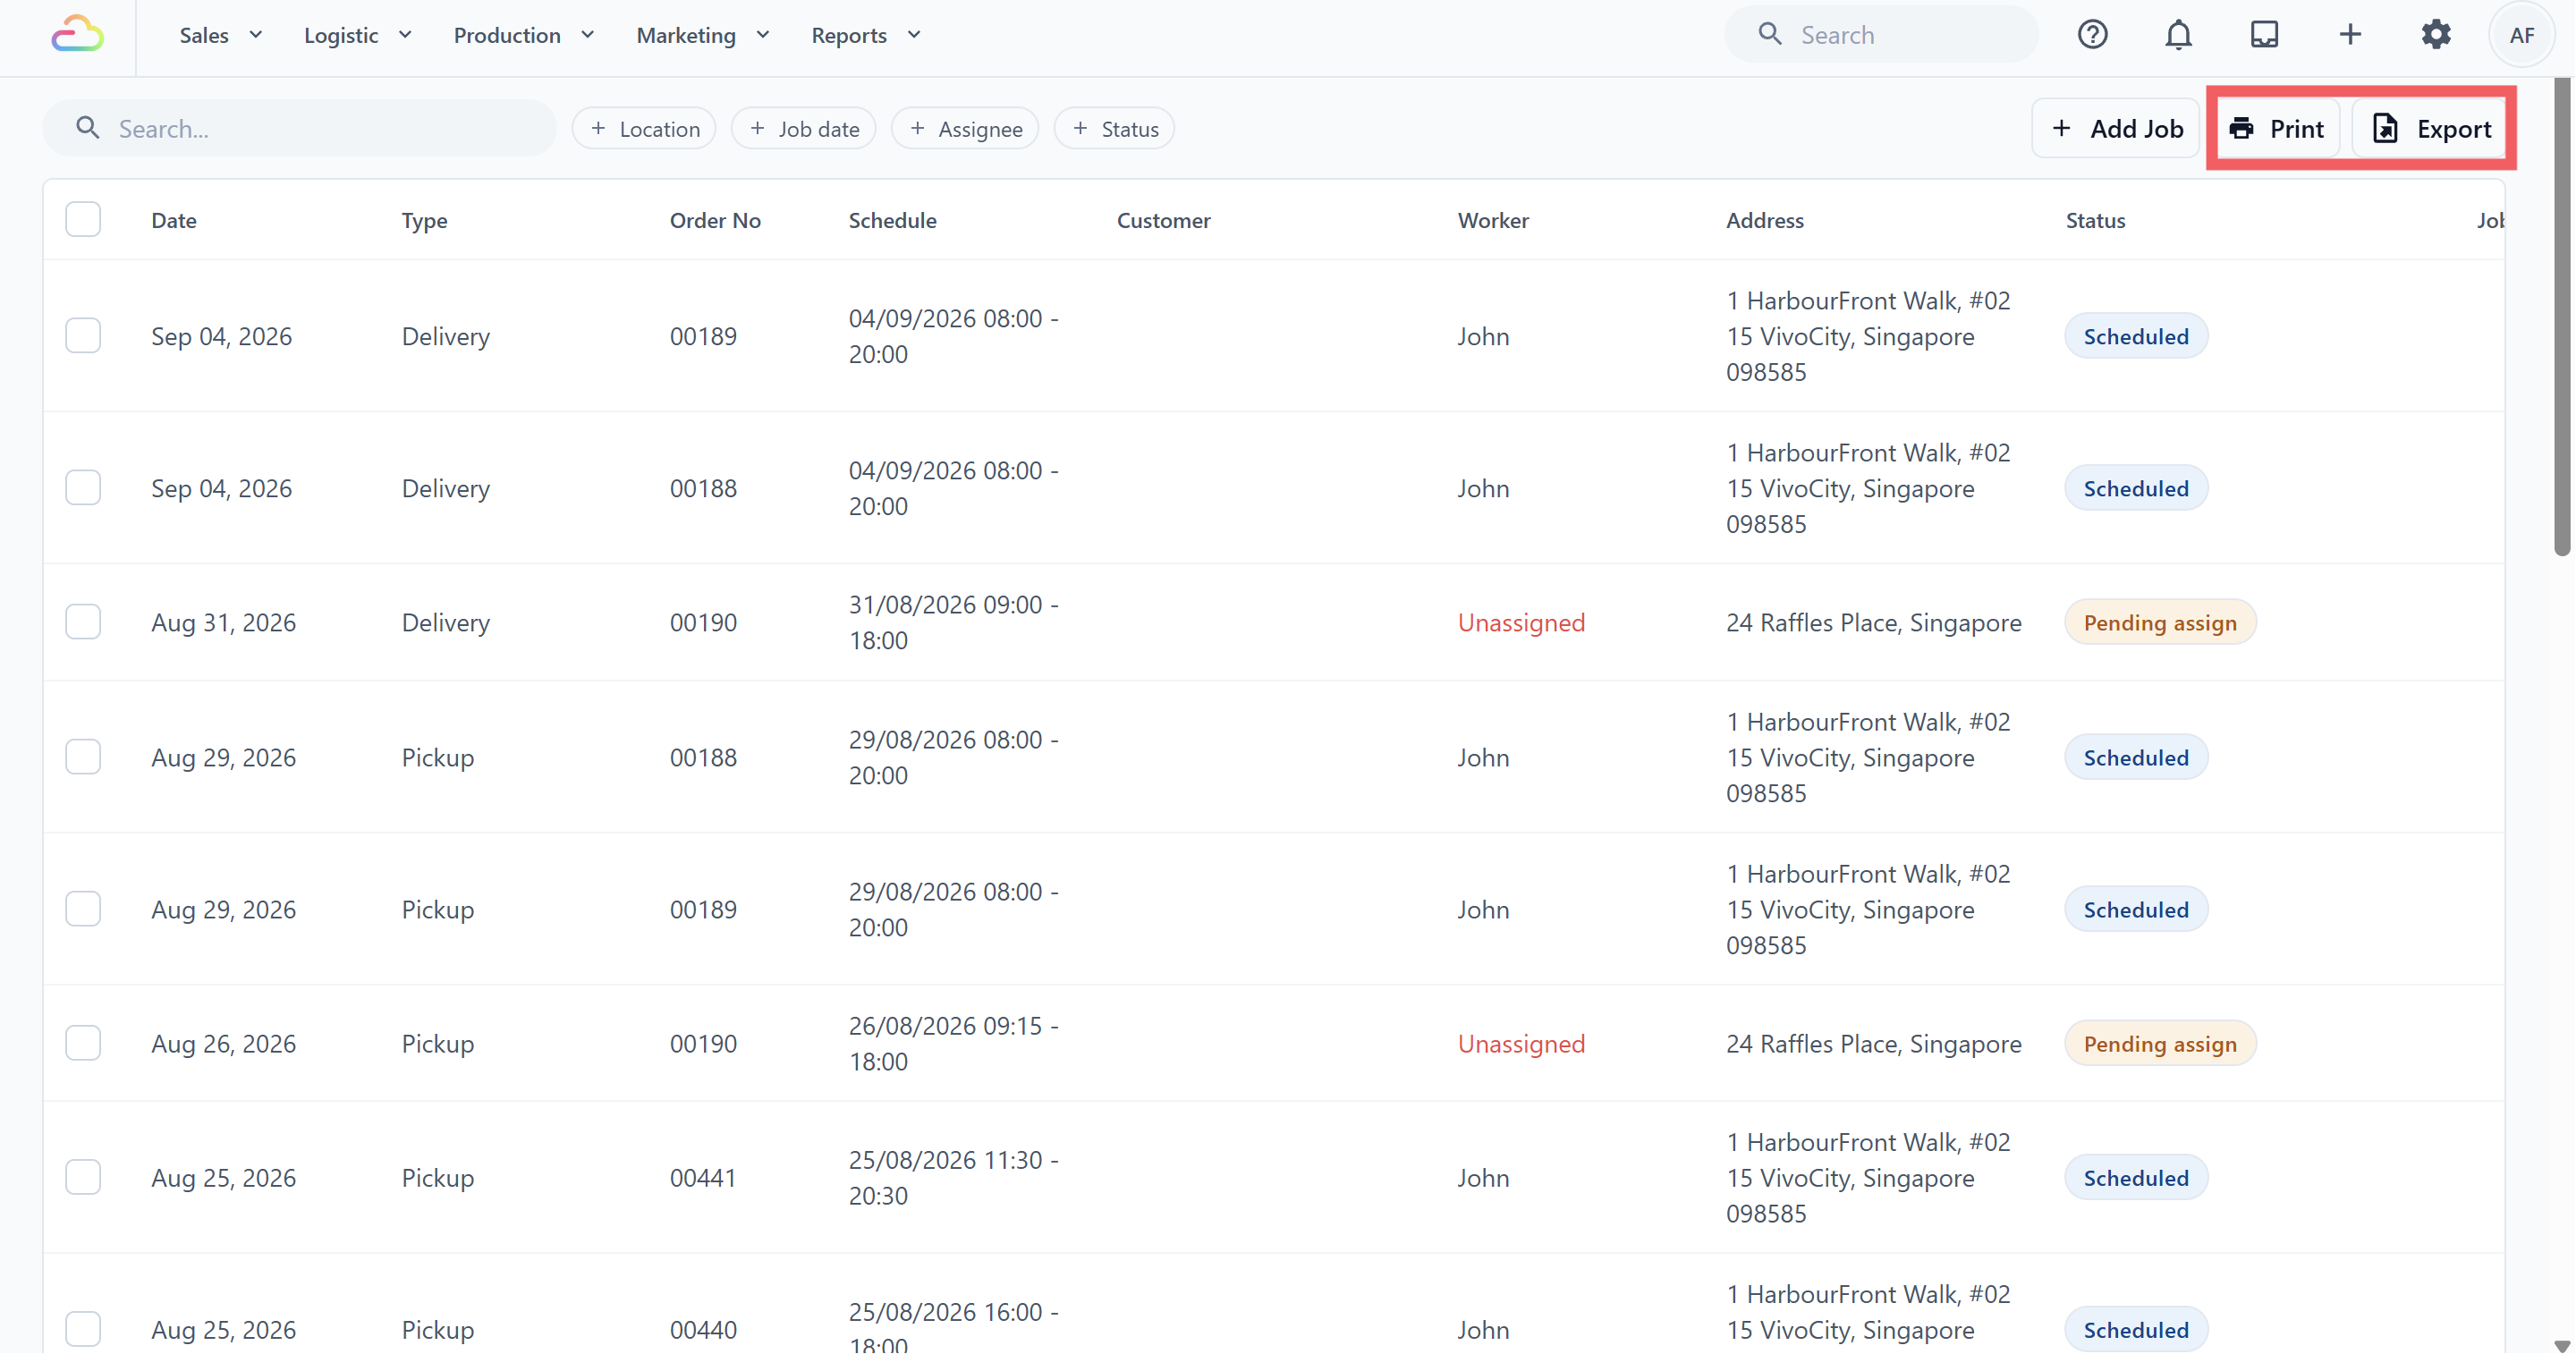Screen dimensions: 2576x1354
Task: Expand the Sales menu chevron
Action: (255, 35)
